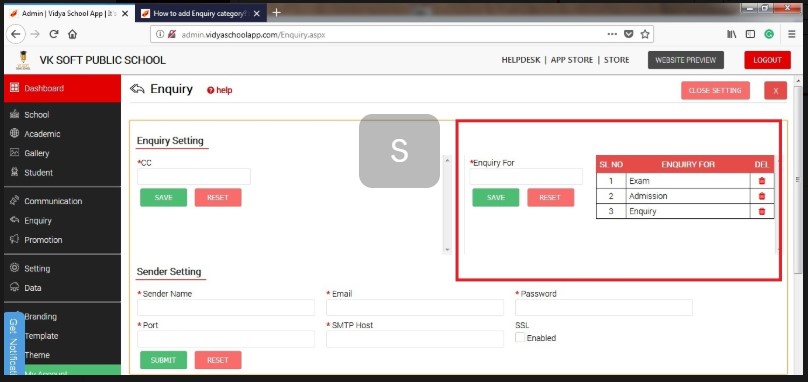Open the browser home page icon
This screenshot has width=808, height=382.
73,34
